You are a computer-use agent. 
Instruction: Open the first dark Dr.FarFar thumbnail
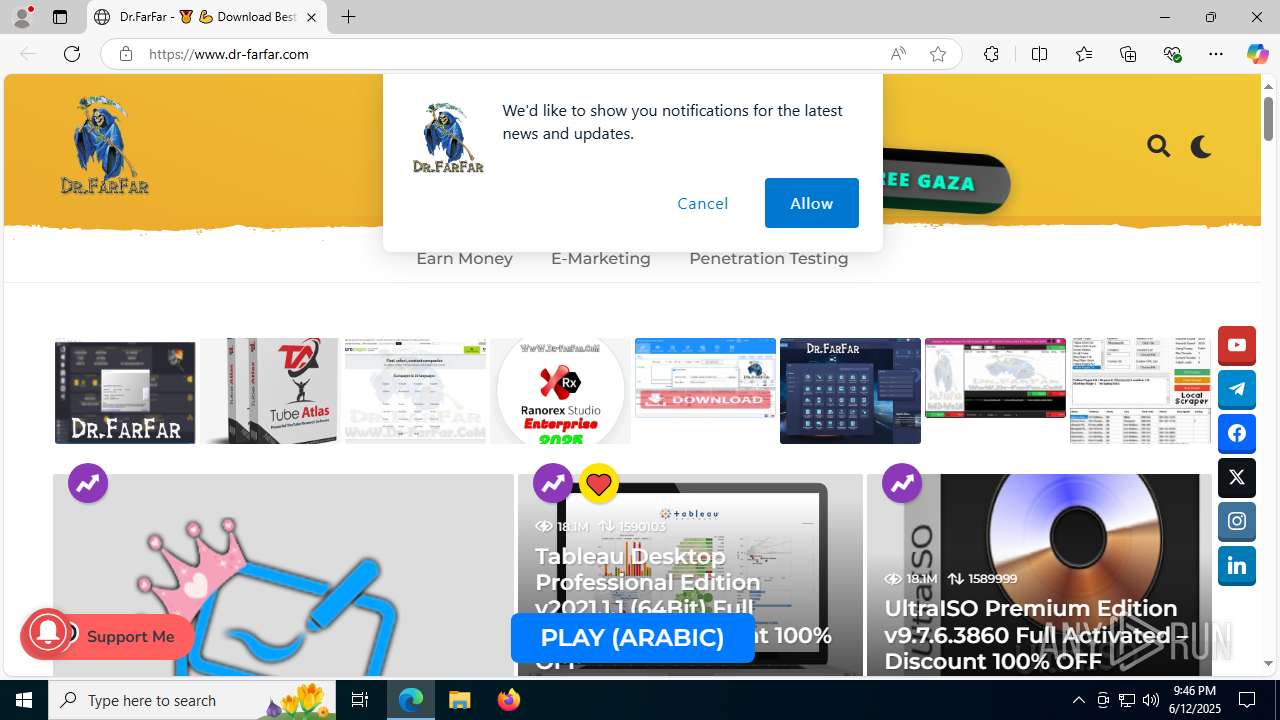(x=125, y=391)
